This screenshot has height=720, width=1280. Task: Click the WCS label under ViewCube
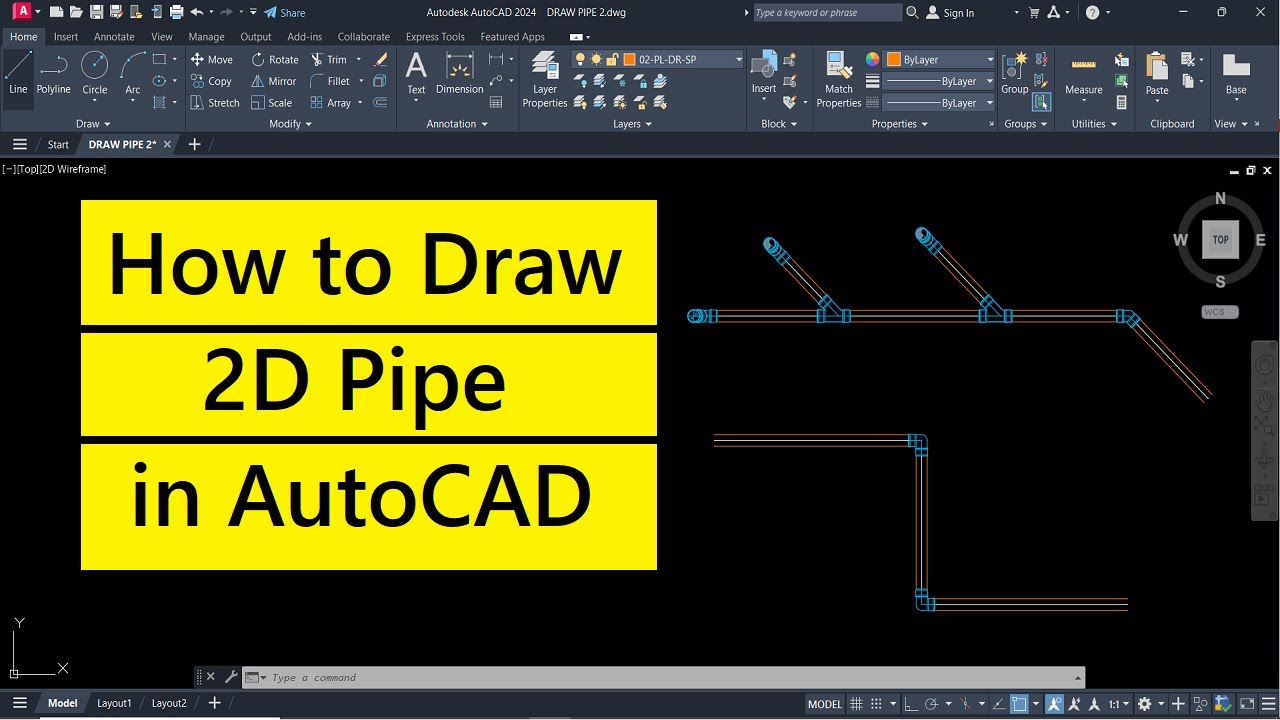[1219, 312]
